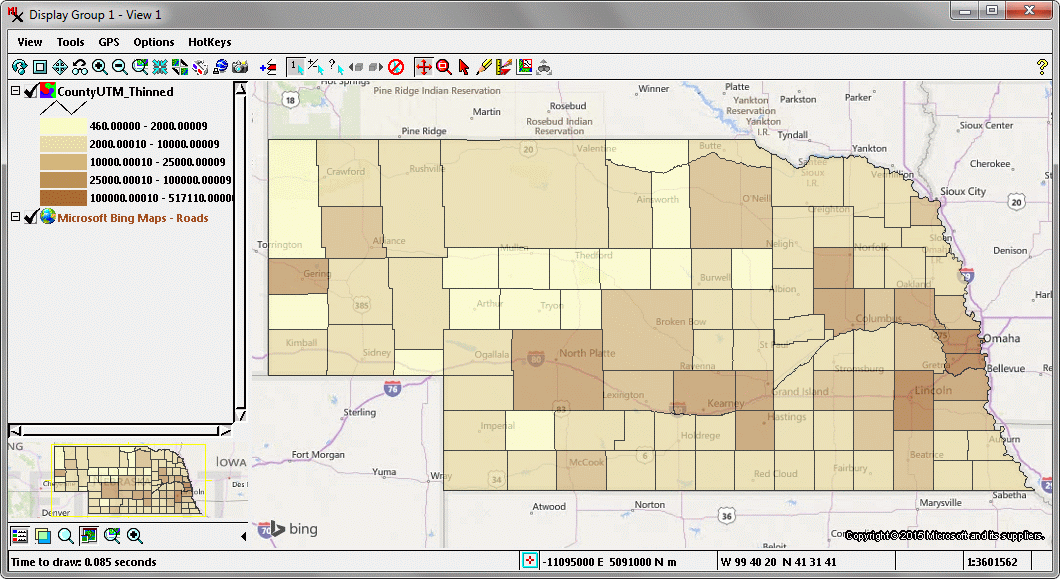Click the yellow help question mark
1060x579 pixels.
(x=1042, y=67)
